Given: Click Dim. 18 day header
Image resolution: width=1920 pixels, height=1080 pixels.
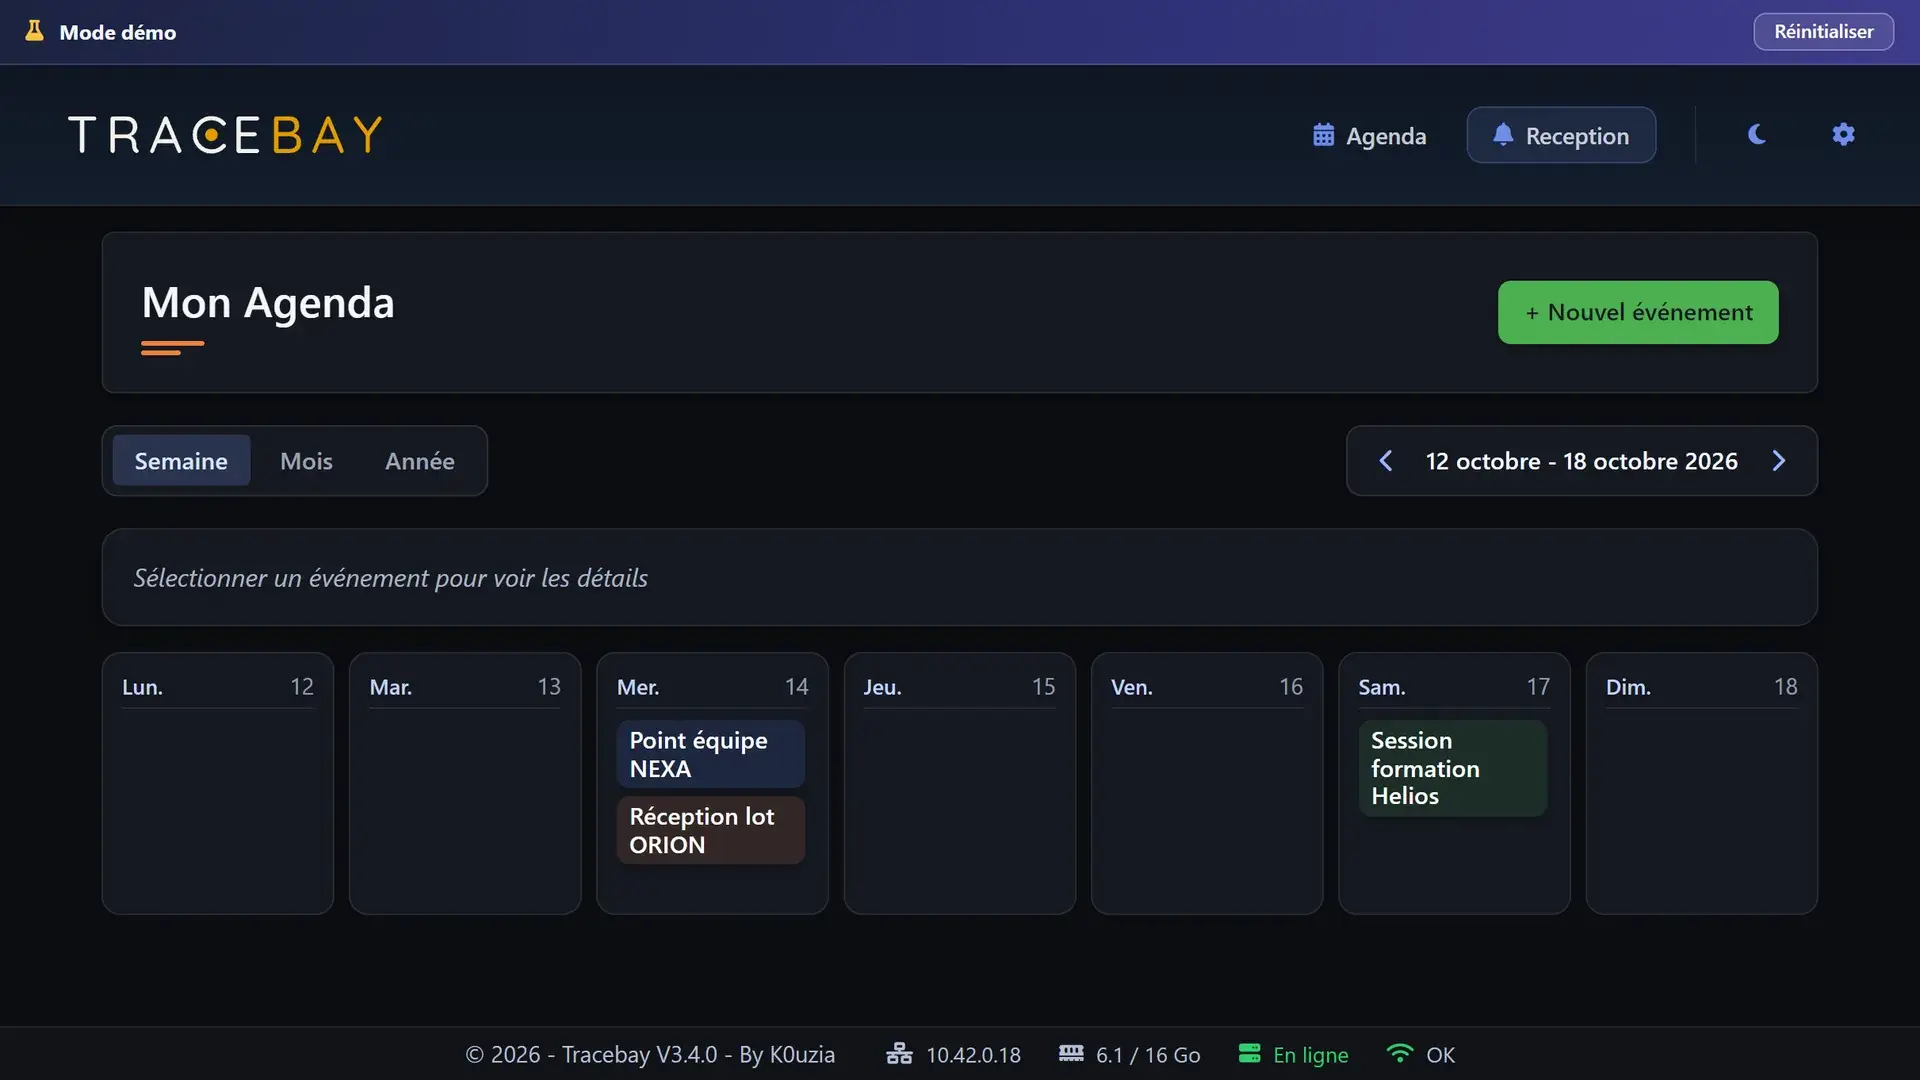Looking at the screenshot, I should tap(1702, 687).
